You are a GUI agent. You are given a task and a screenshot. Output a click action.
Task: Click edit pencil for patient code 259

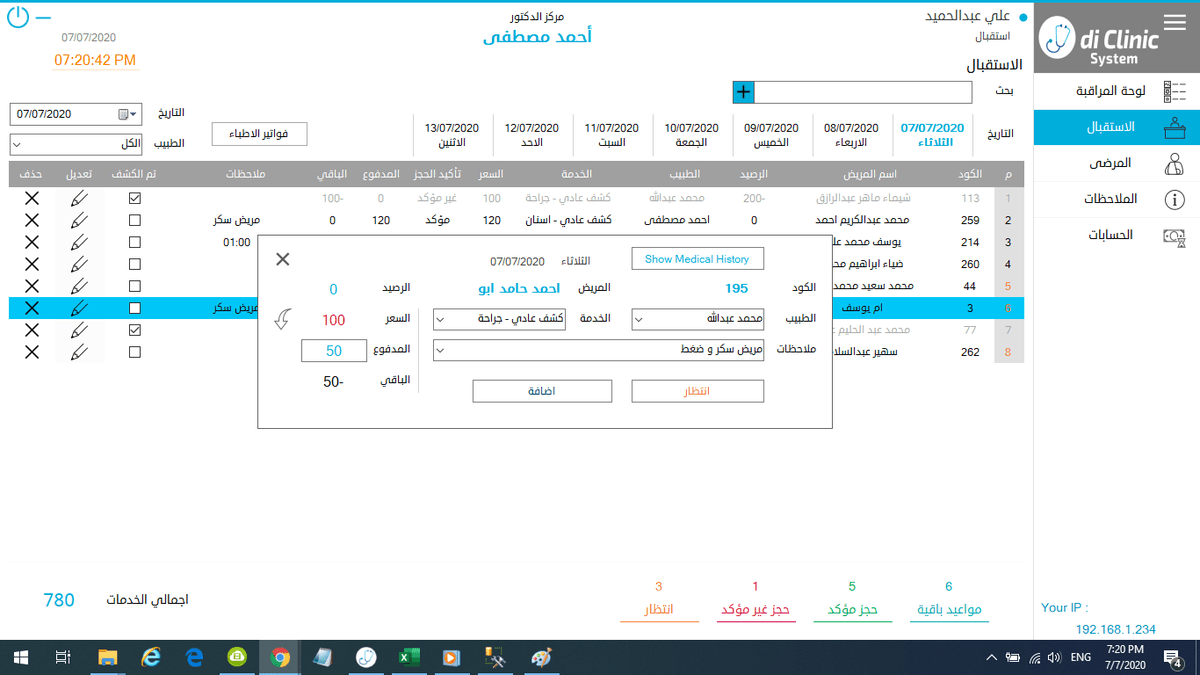pyautogui.click(x=79, y=220)
